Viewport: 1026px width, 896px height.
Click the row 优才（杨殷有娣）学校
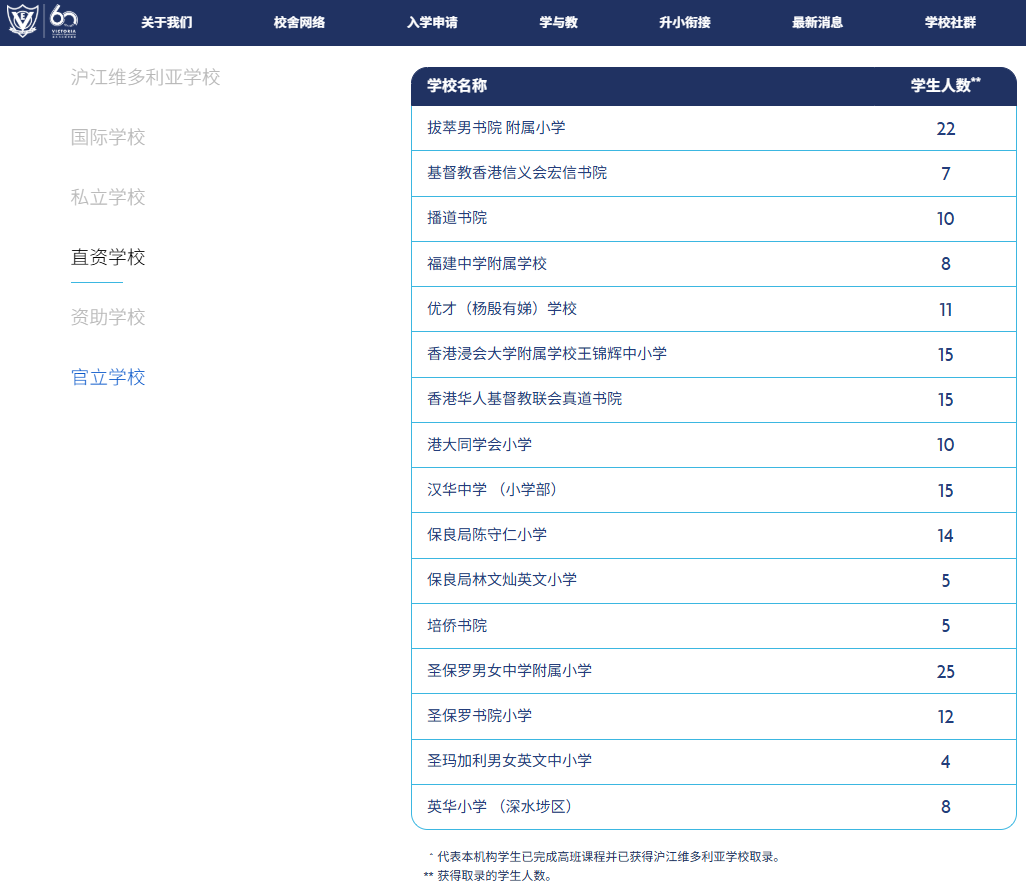(714, 309)
